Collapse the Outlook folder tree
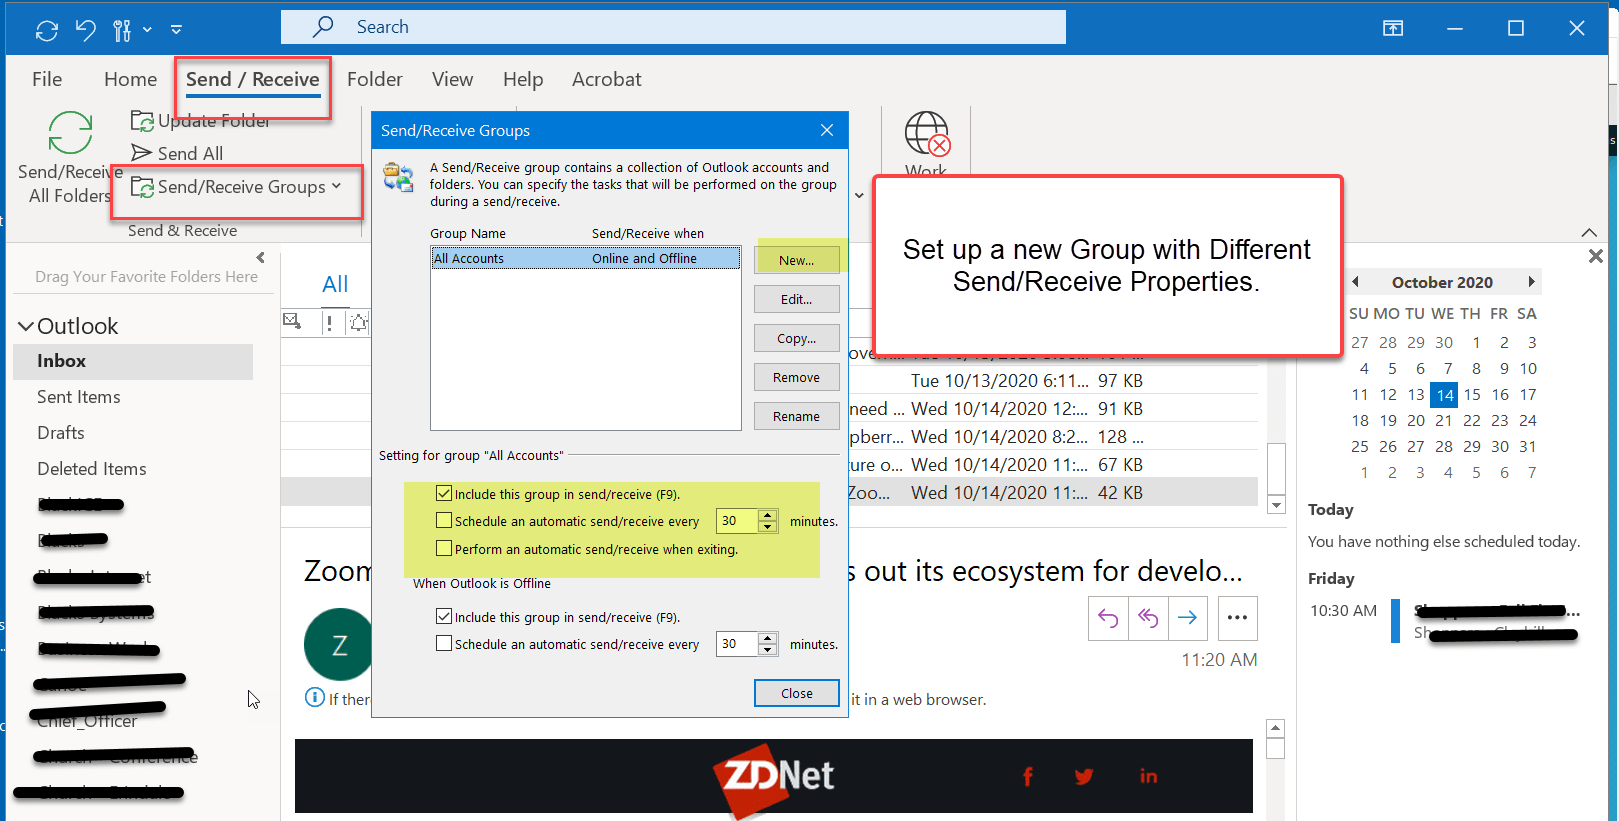The width and height of the screenshot is (1619, 821). [26, 326]
